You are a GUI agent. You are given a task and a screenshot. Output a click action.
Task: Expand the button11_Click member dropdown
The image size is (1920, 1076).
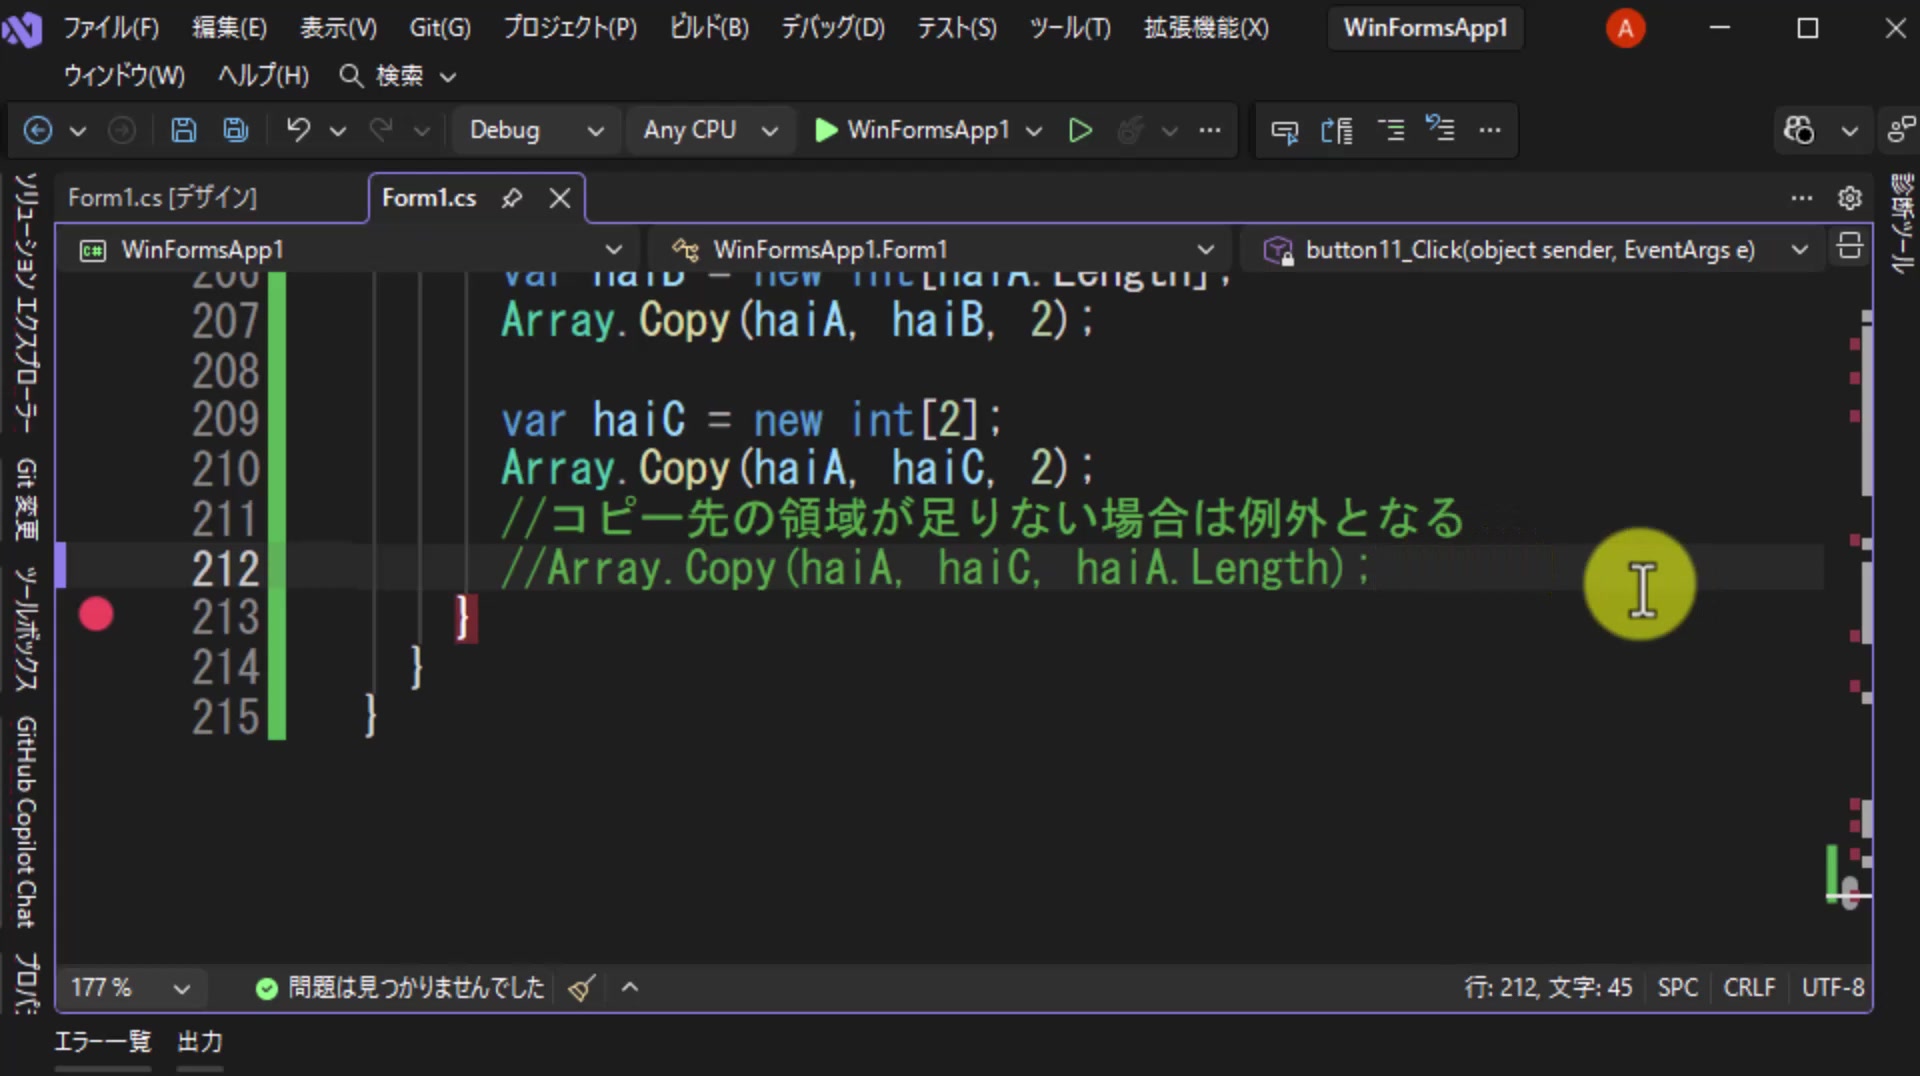(x=1532, y=250)
